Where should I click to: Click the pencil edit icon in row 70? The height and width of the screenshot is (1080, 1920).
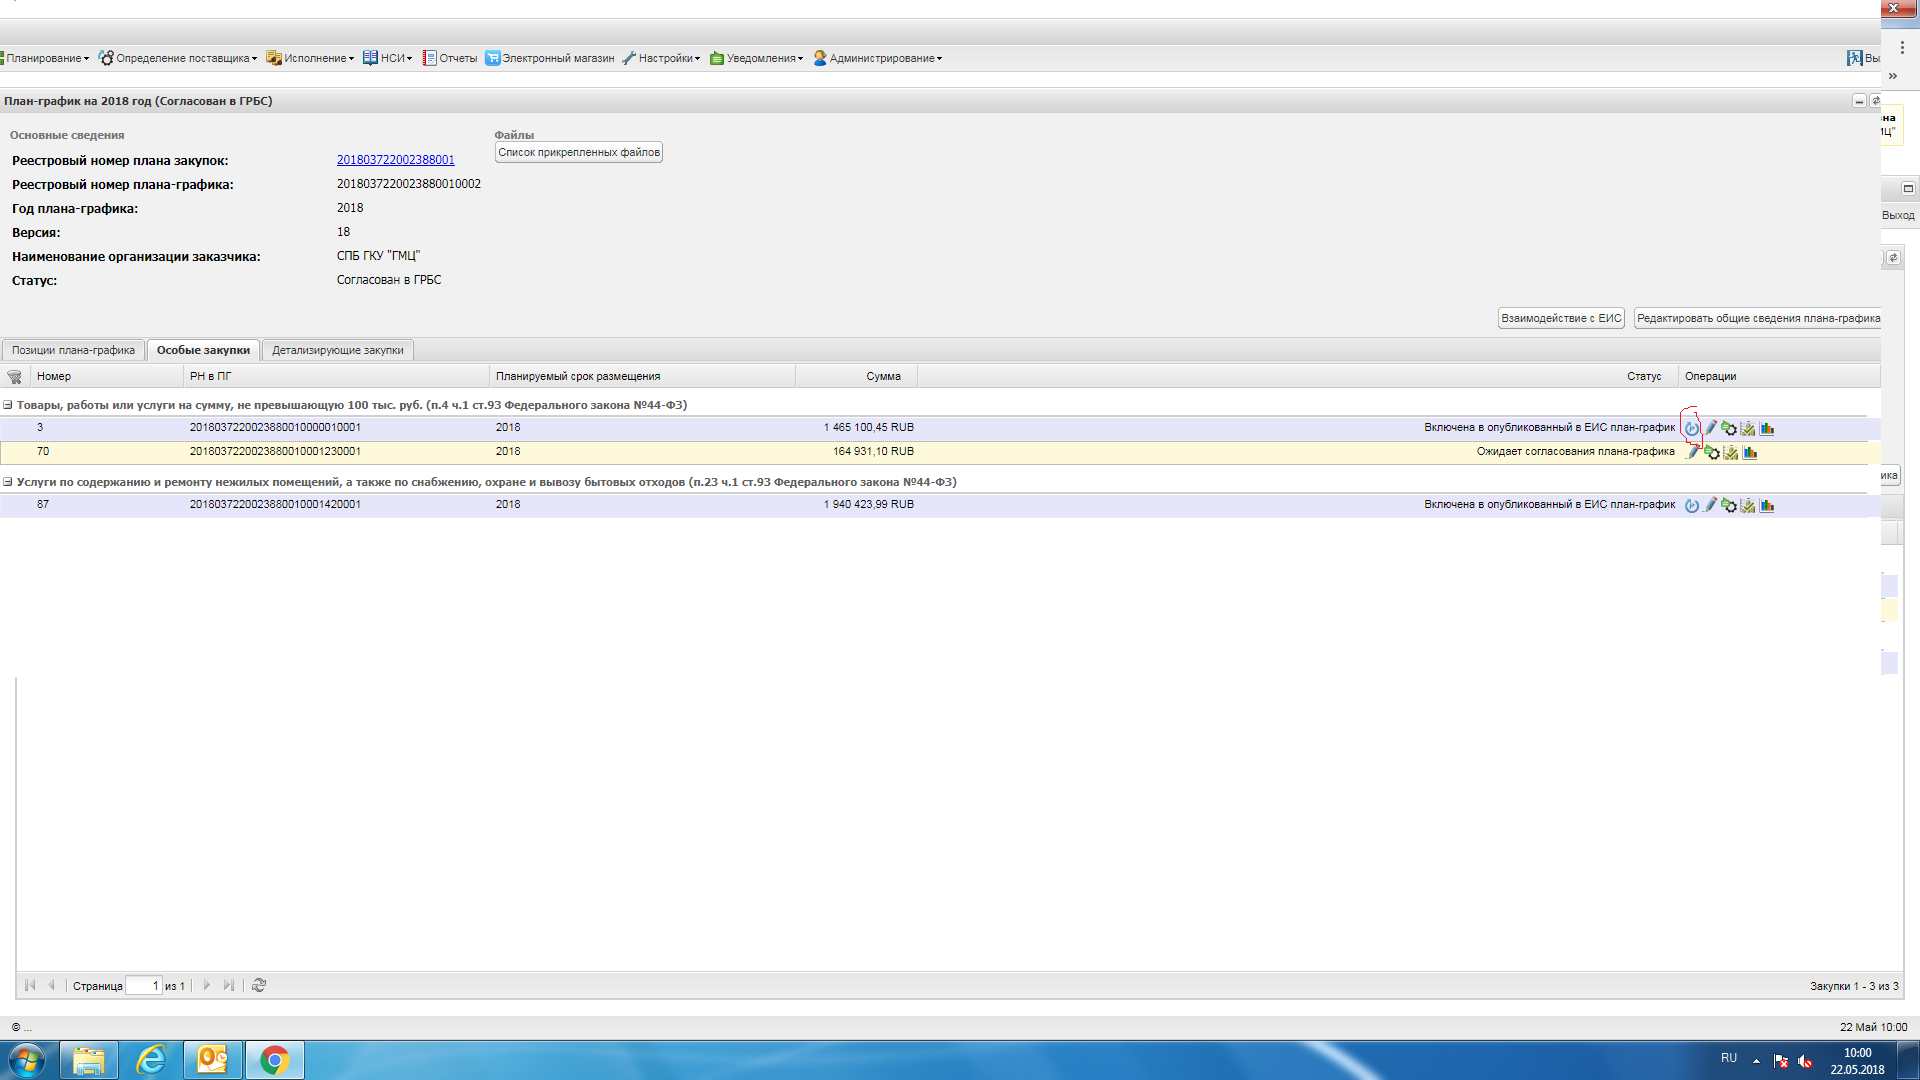tap(1693, 452)
